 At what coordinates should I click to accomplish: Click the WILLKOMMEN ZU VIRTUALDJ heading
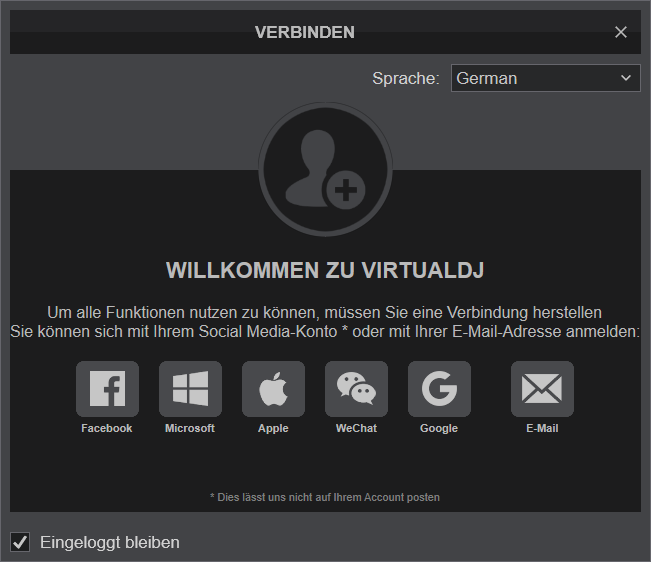tap(325, 270)
